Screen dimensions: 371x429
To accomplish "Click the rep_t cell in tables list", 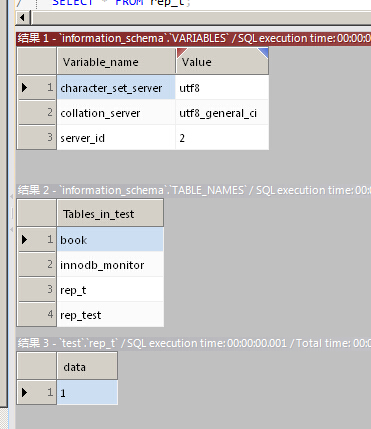I will click(110, 290).
